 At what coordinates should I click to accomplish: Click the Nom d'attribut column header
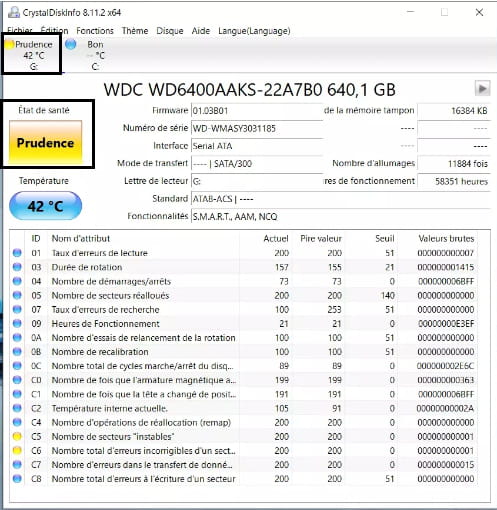click(x=81, y=238)
